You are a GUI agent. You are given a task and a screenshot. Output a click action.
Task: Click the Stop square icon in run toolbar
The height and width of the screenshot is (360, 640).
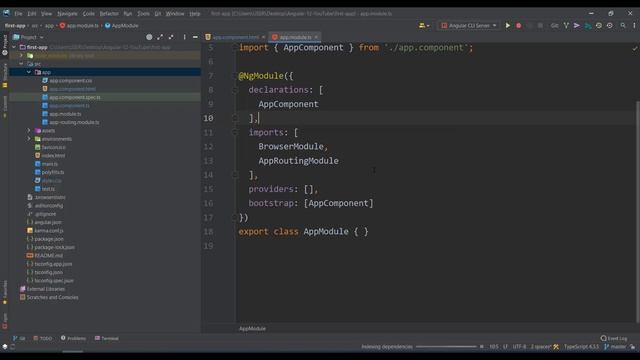click(540, 25)
